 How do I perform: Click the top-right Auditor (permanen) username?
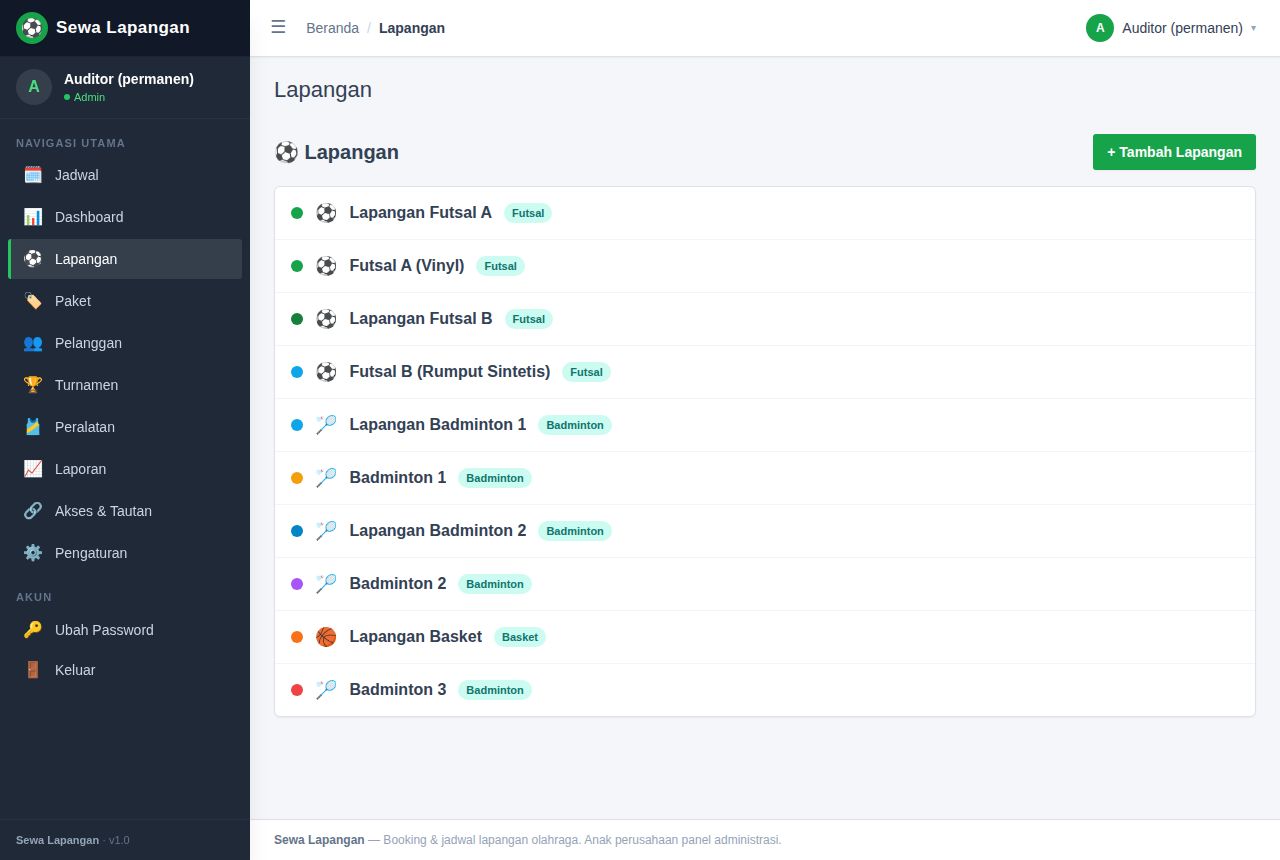pos(1182,28)
